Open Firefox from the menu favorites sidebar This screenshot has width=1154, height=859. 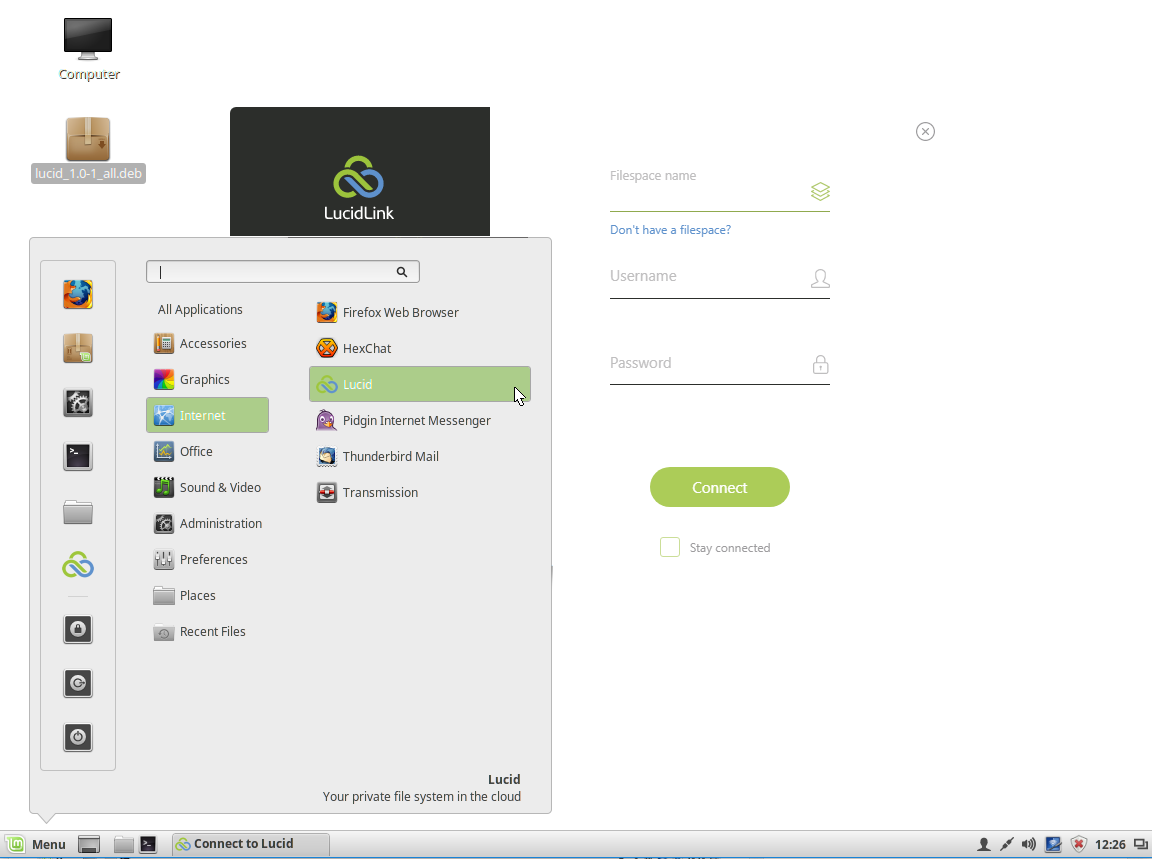coord(78,294)
